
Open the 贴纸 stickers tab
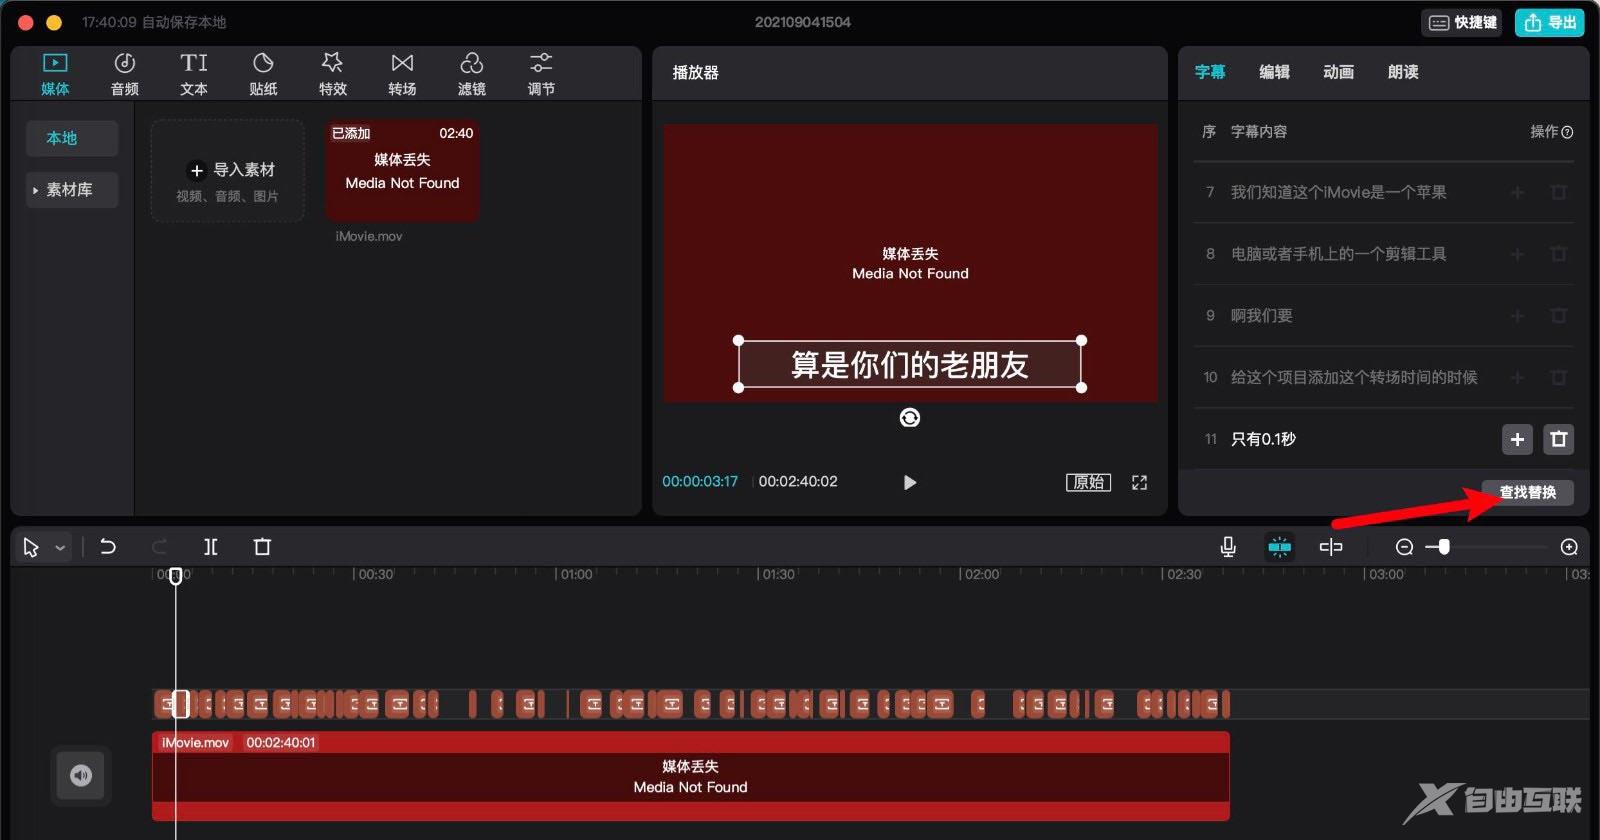click(x=263, y=74)
